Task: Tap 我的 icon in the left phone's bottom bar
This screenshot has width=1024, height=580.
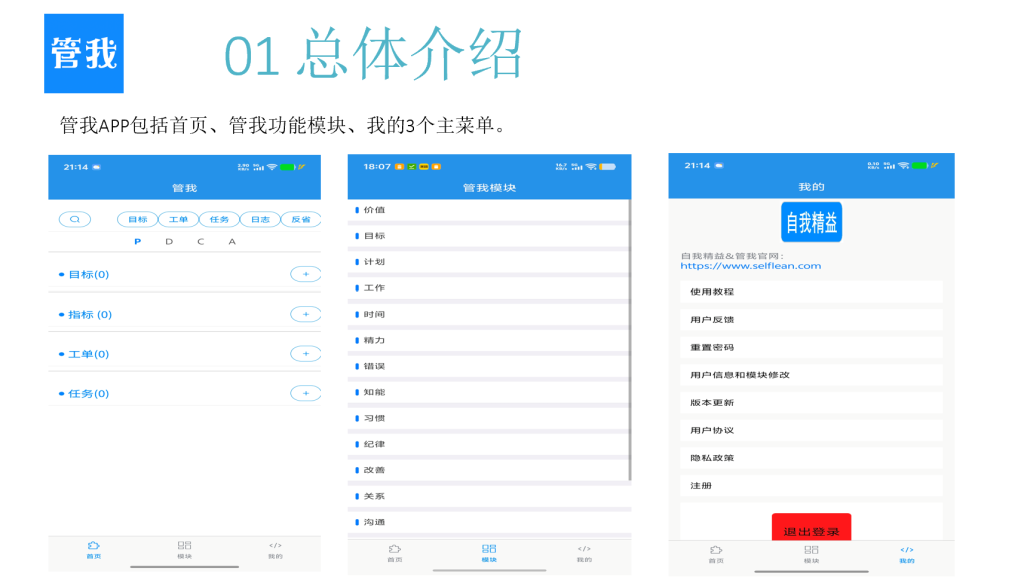Action: pos(275,549)
